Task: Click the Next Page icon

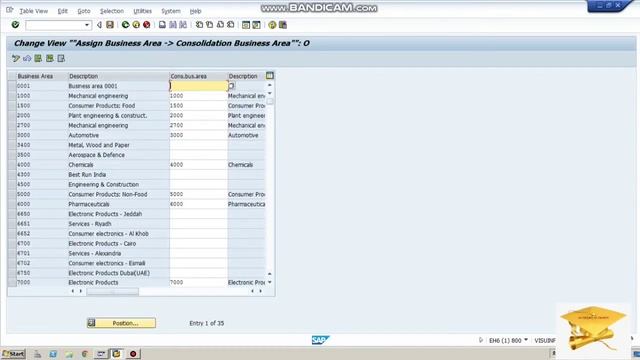Action: coord(220,25)
